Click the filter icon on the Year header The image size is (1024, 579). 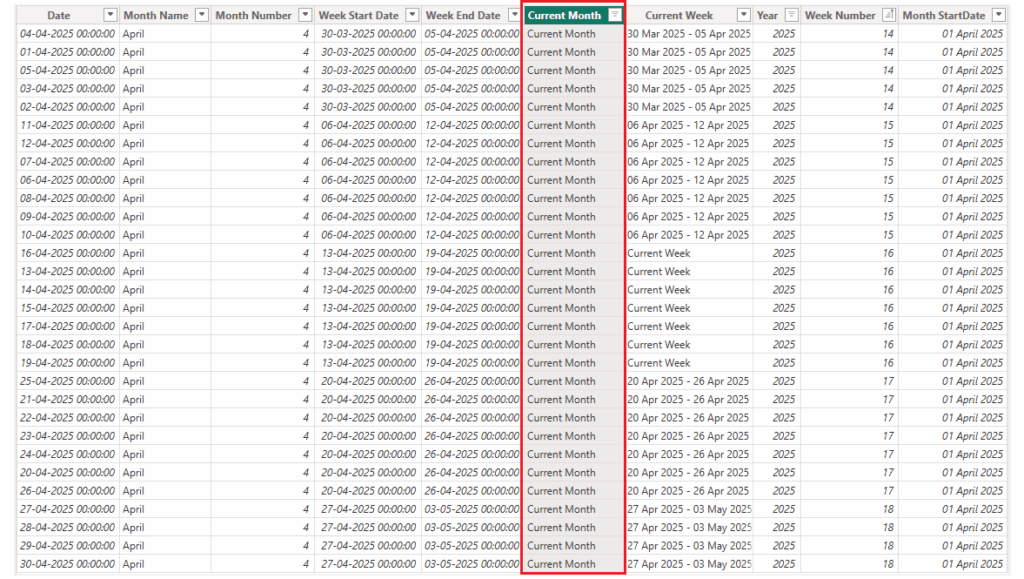click(792, 15)
